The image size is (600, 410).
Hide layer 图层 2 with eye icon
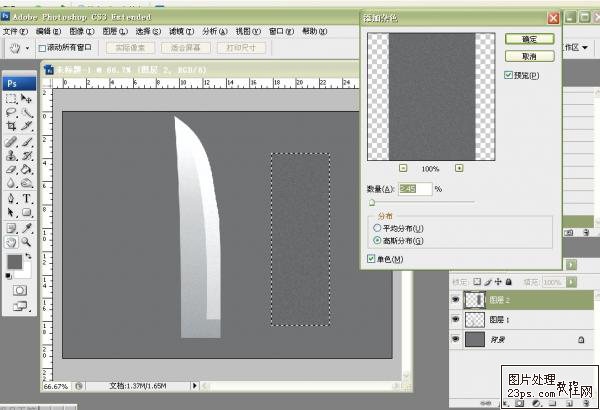[x=455, y=300]
